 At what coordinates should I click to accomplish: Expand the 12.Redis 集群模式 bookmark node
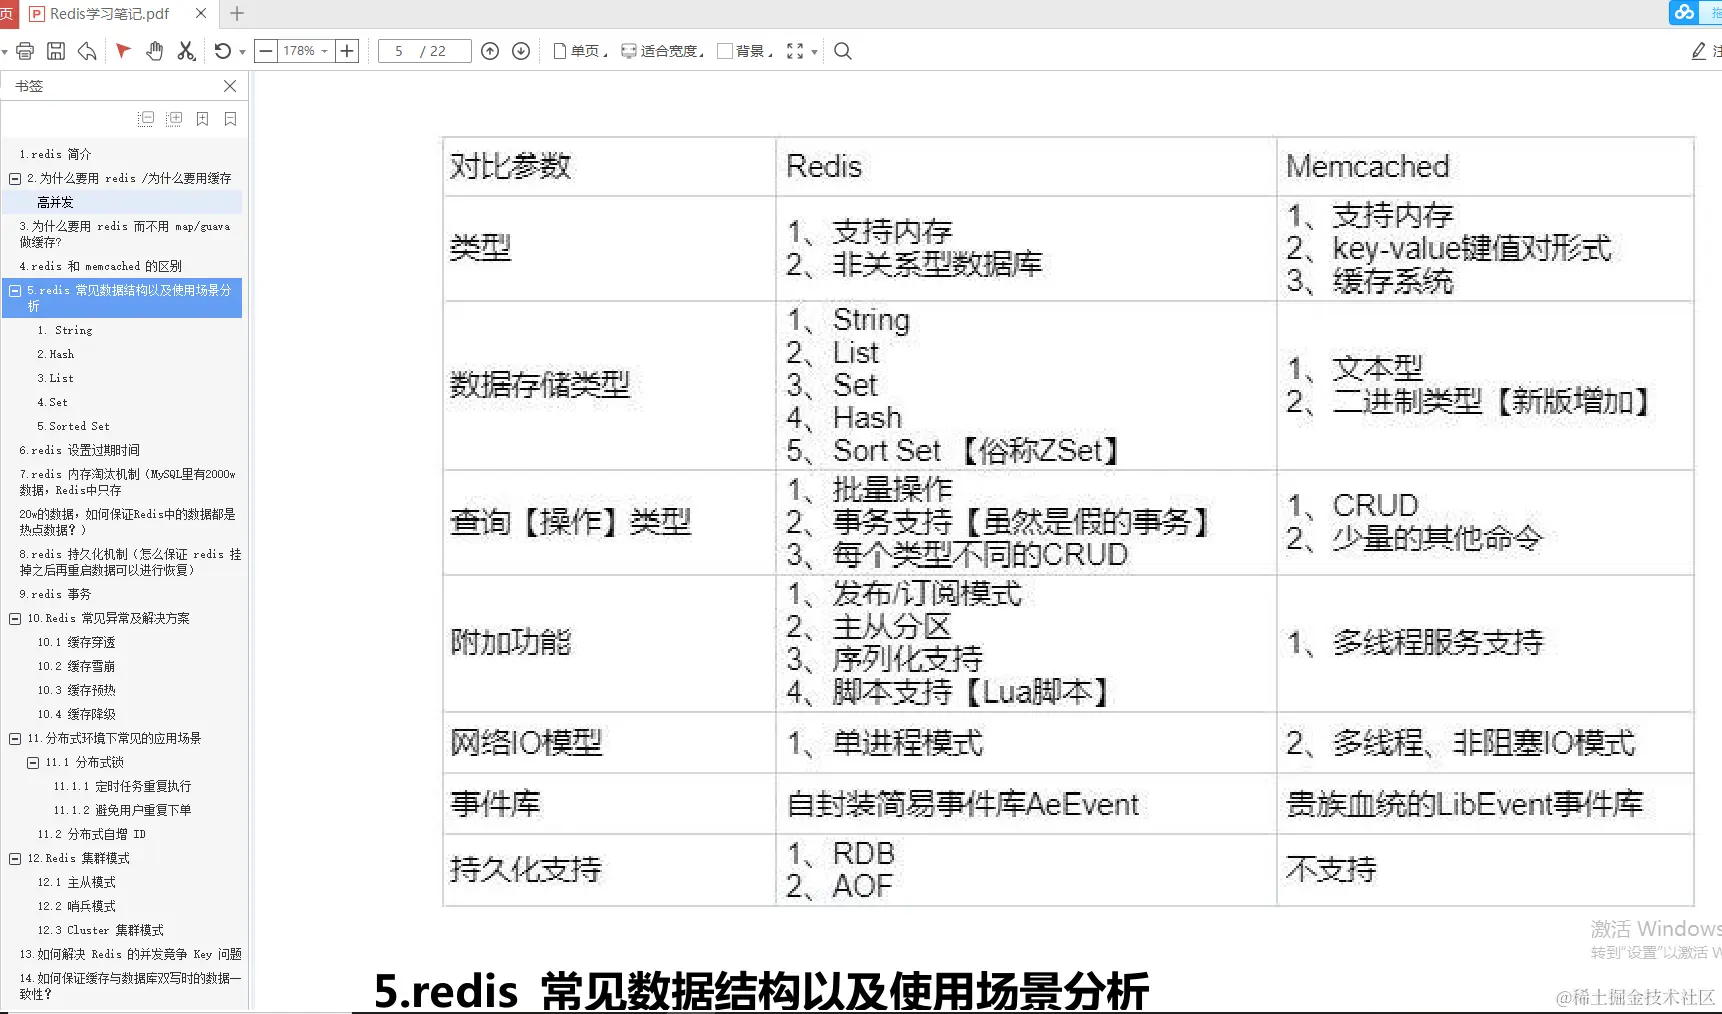(x=15, y=858)
